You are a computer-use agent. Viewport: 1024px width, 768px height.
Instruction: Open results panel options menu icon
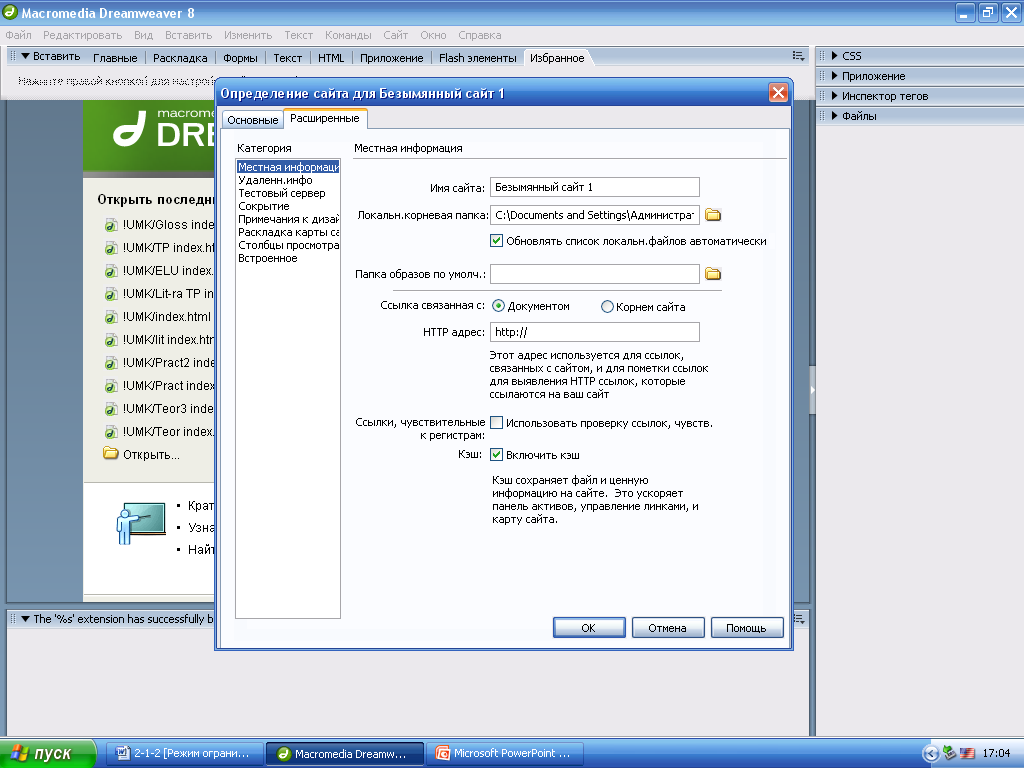[799, 618]
